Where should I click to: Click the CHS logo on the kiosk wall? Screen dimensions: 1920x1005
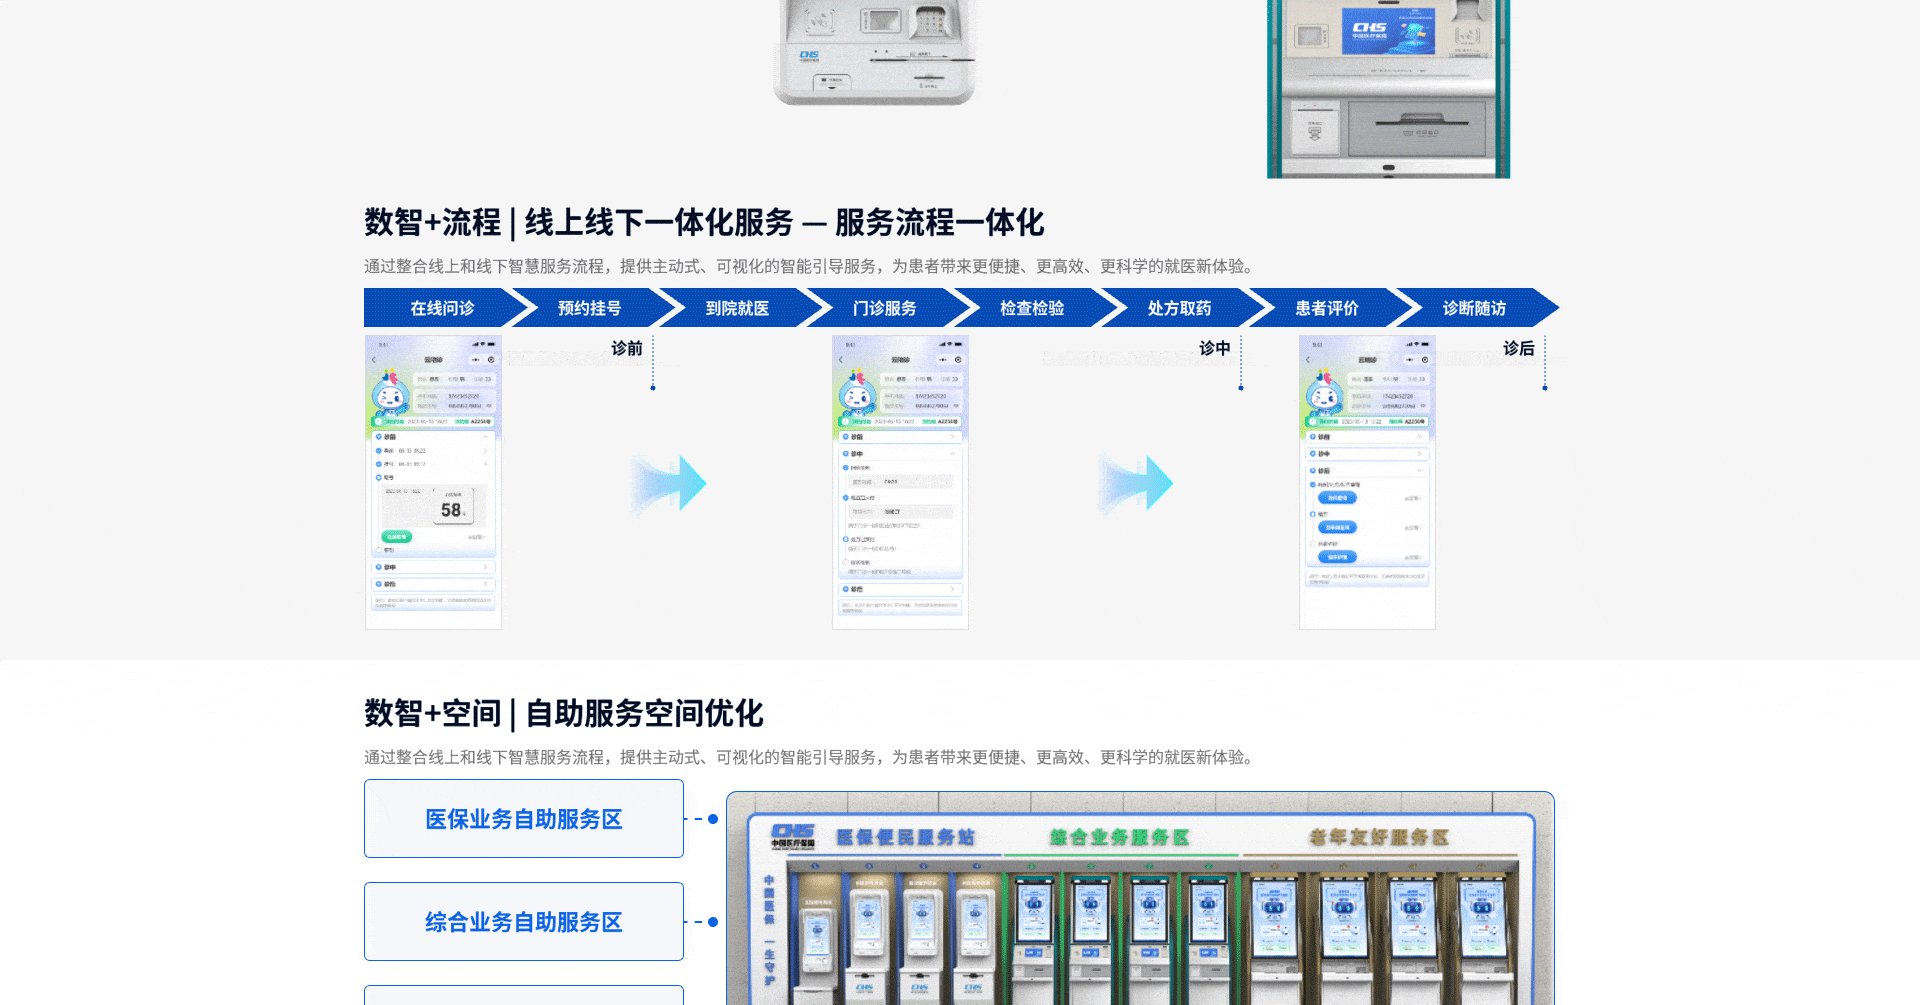(792, 836)
